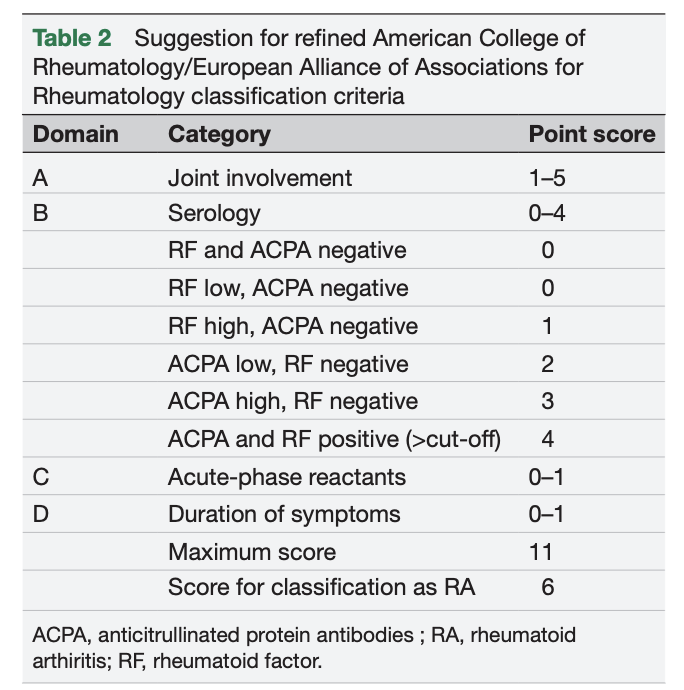Click the "Point score" column header

pos(592,134)
